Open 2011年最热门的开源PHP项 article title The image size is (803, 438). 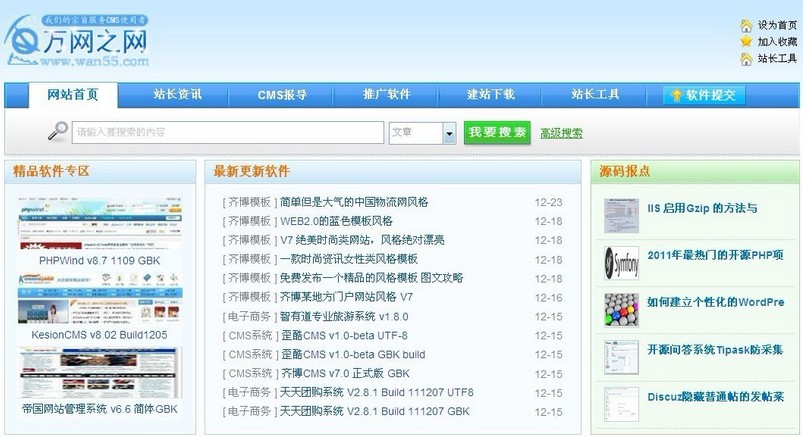[715, 255]
